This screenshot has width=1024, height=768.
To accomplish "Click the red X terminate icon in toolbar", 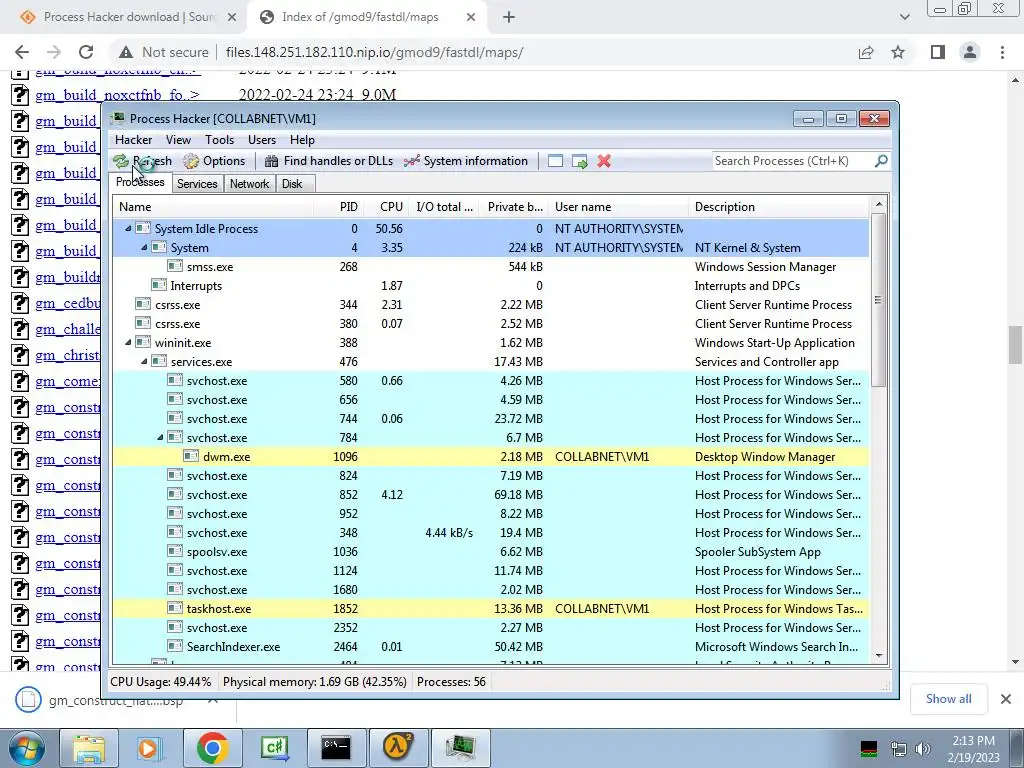I will coord(604,161).
